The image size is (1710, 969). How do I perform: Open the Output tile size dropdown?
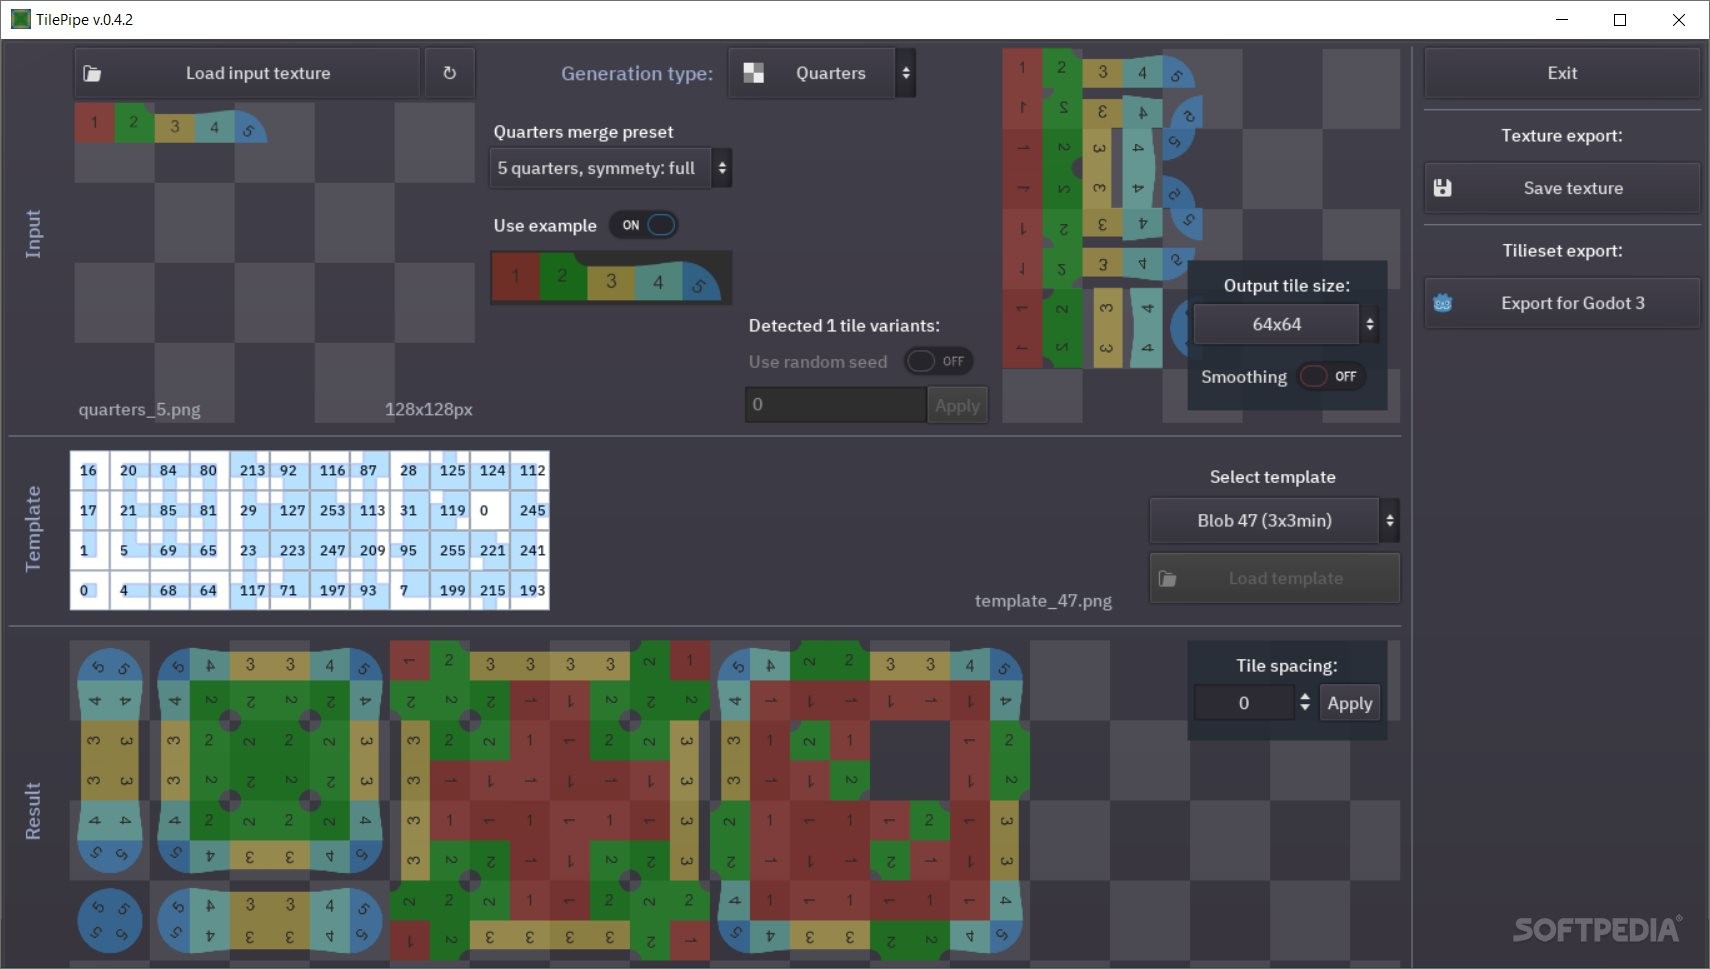pyautogui.click(x=1286, y=324)
